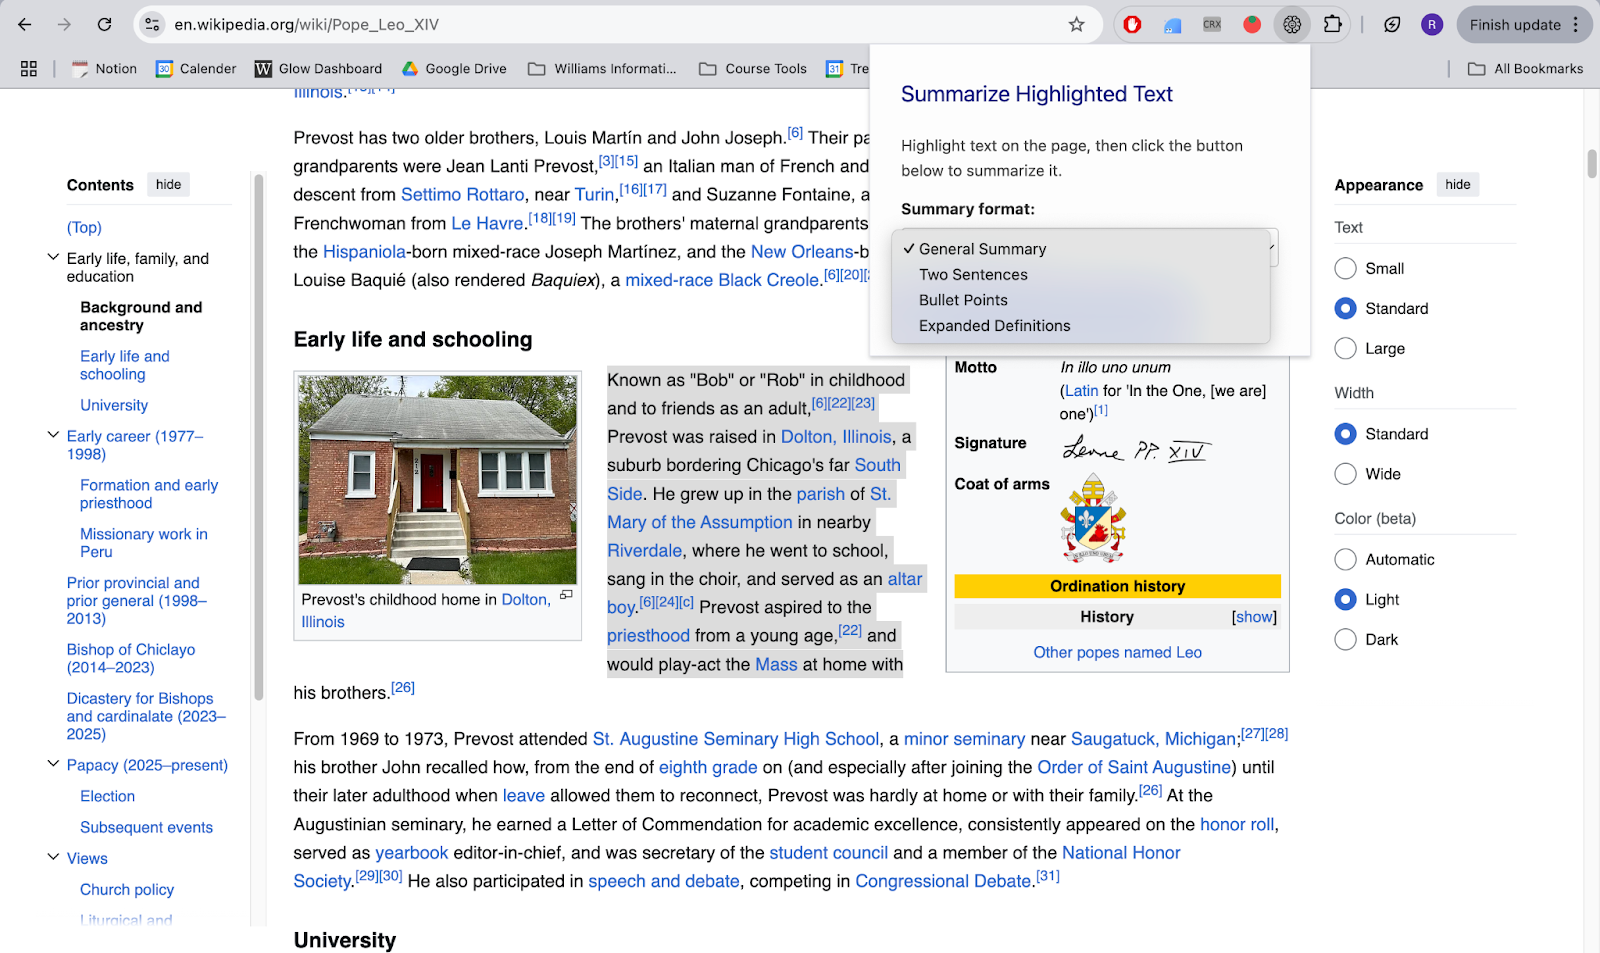Click the red tomato extension icon
1600x953 pixels.
pos(1252,25)
